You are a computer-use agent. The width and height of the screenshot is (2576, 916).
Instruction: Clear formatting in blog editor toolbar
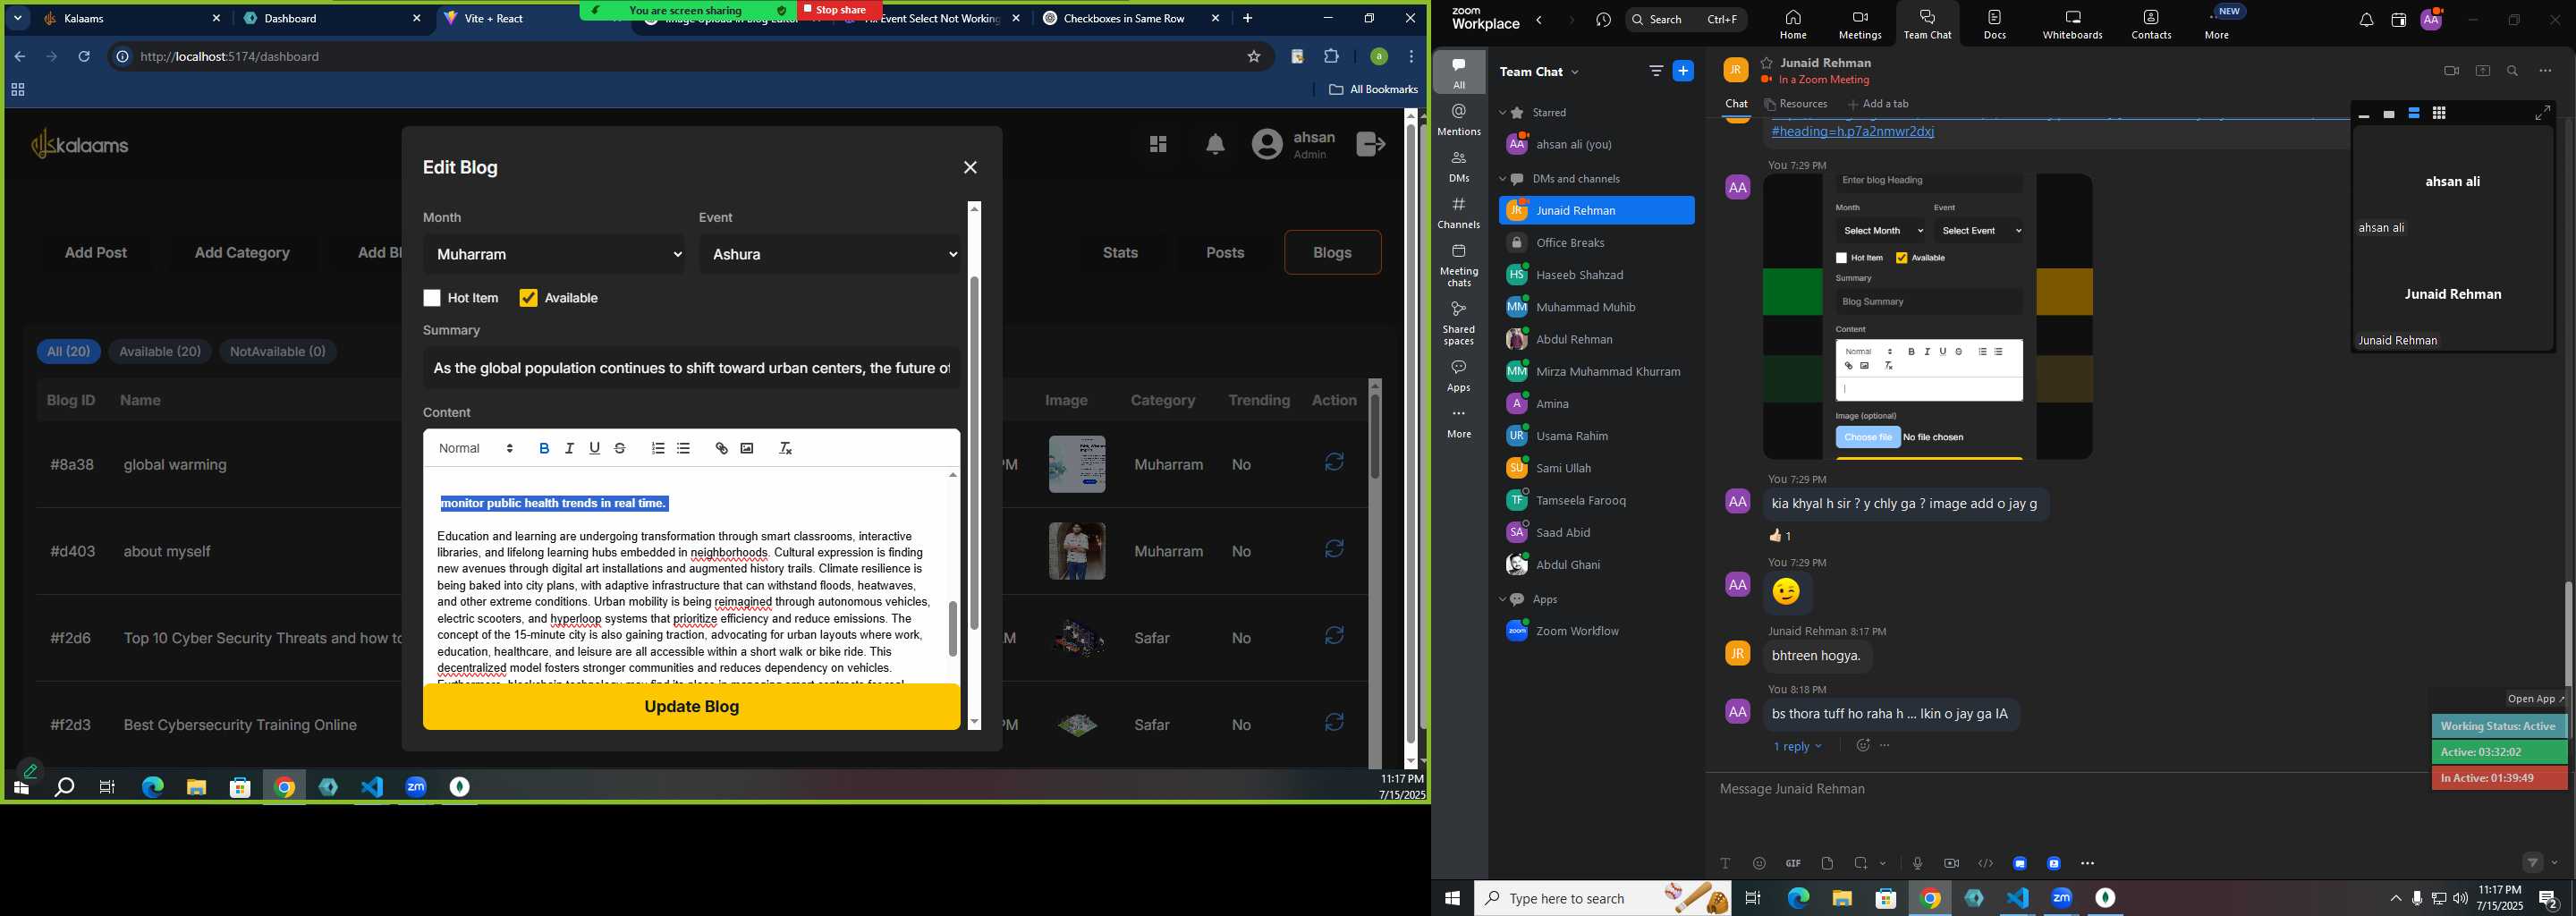785,448
